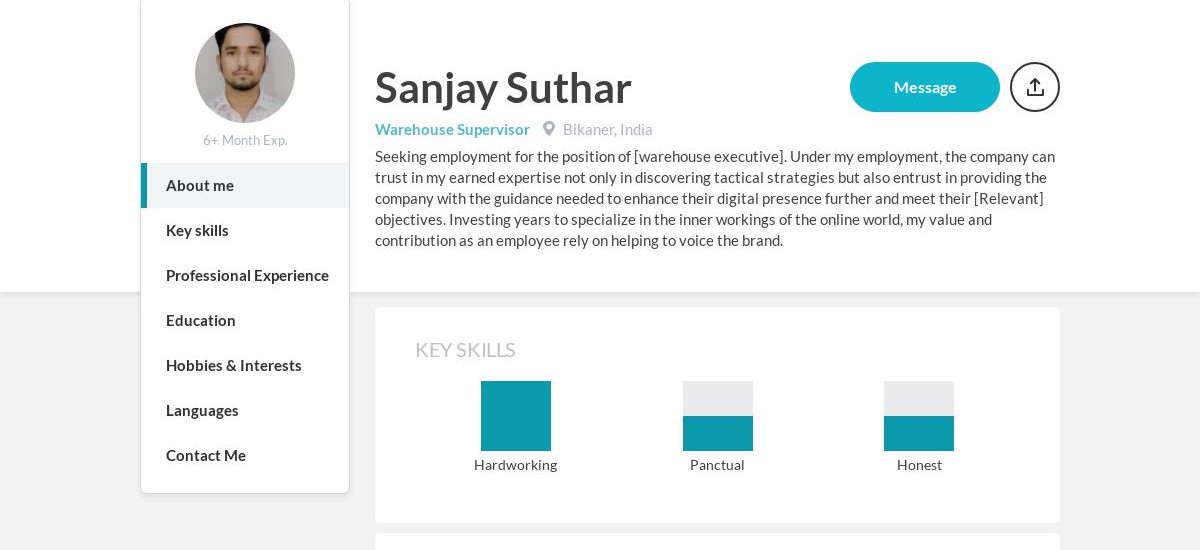Click the Warehouse Supervisor title link
The image size is (1200, 550).
click(x=452, y=129)
